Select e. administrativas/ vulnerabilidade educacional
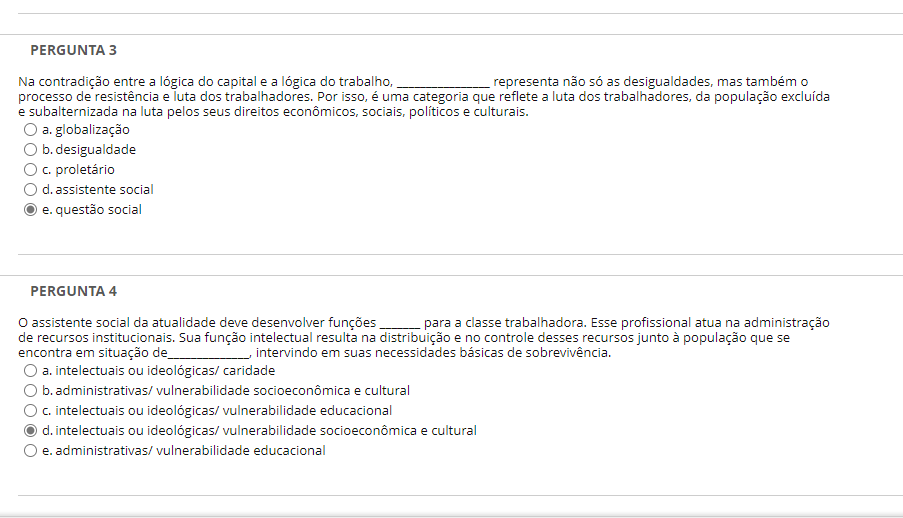The width and height of the screenshot is (903, 518). (x=31, y=451)
